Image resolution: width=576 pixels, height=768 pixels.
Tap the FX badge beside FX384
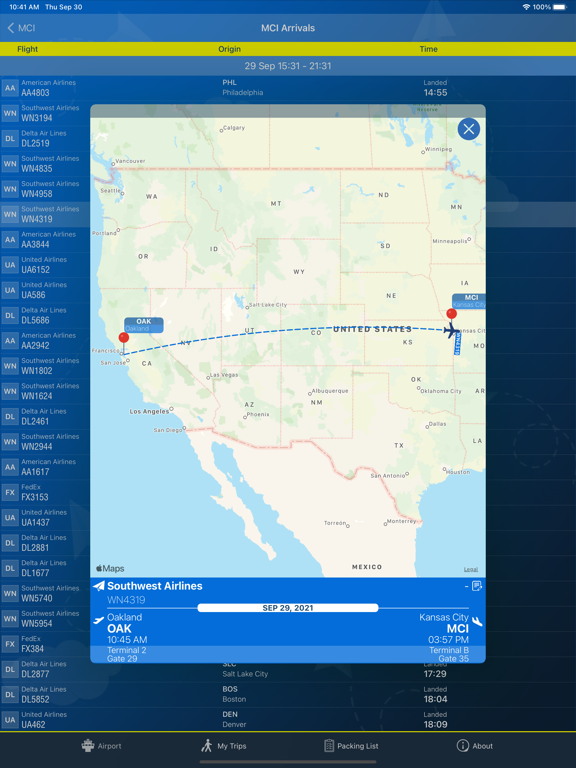pos(10,644)
